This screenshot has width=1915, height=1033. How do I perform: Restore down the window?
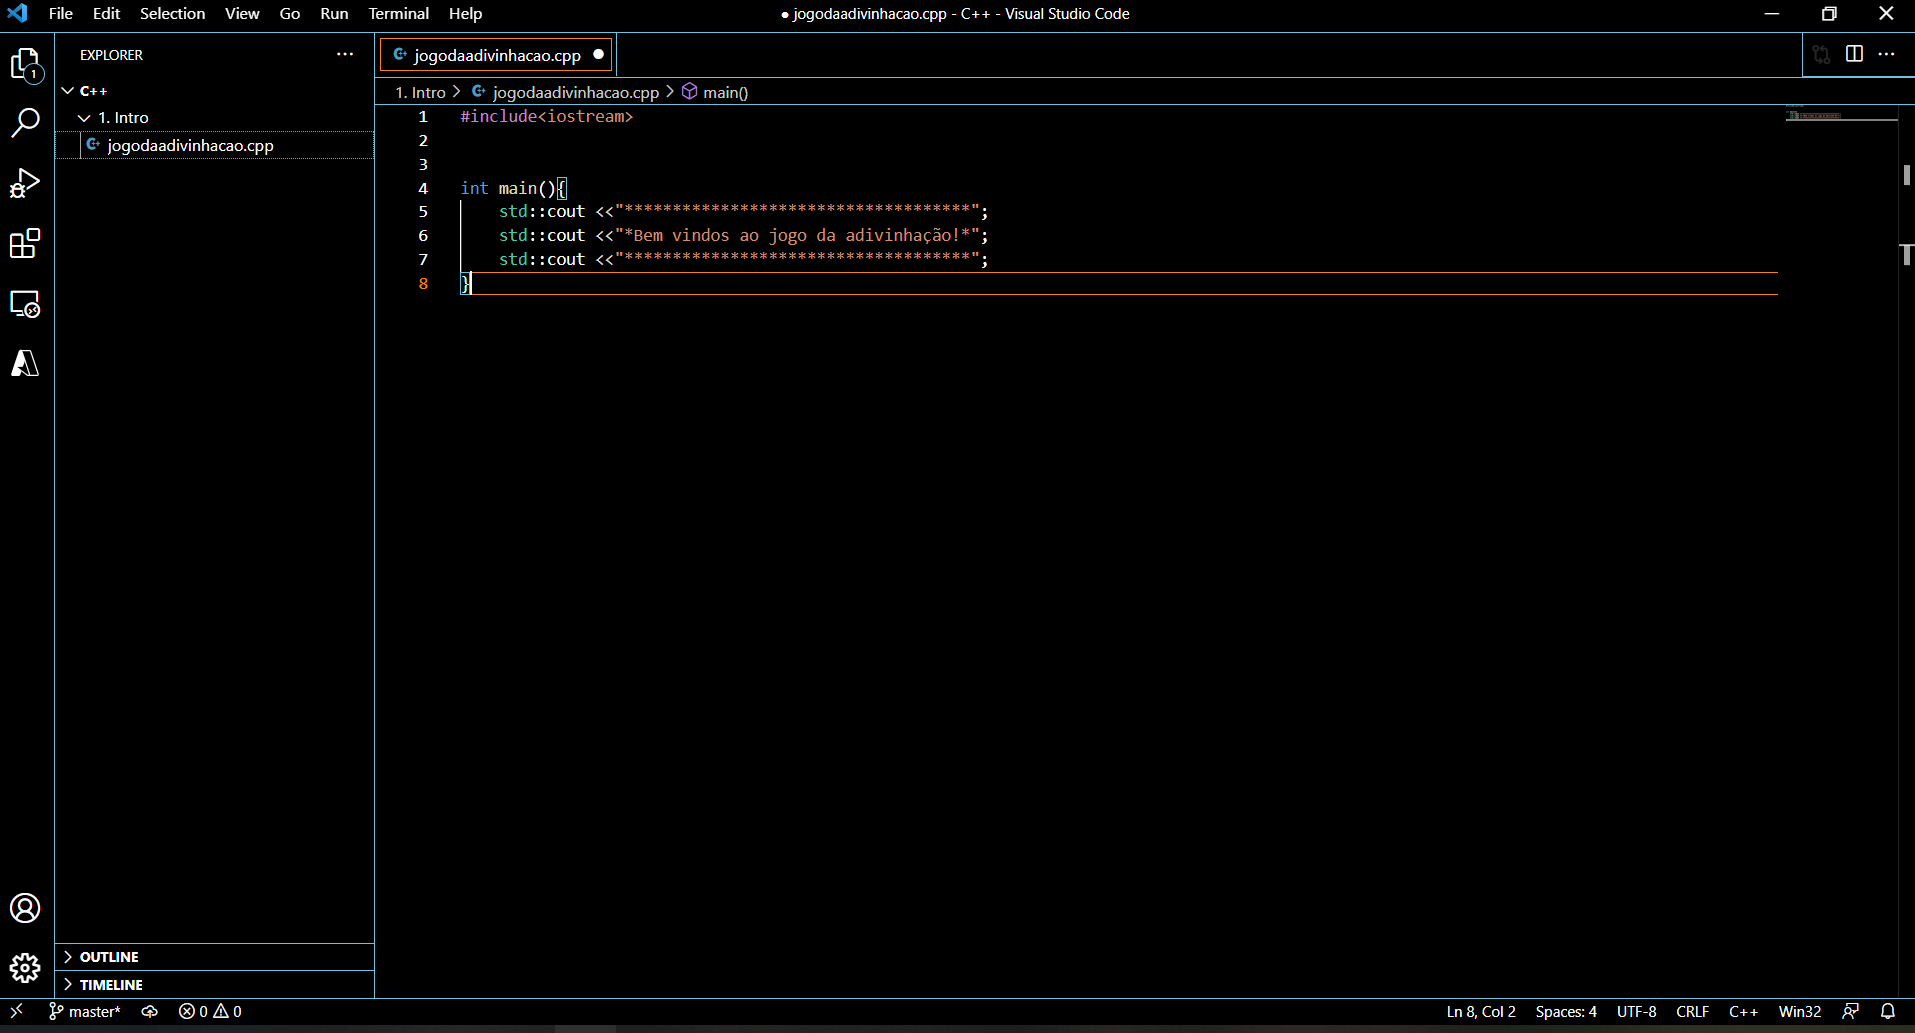click(1829, 13)
